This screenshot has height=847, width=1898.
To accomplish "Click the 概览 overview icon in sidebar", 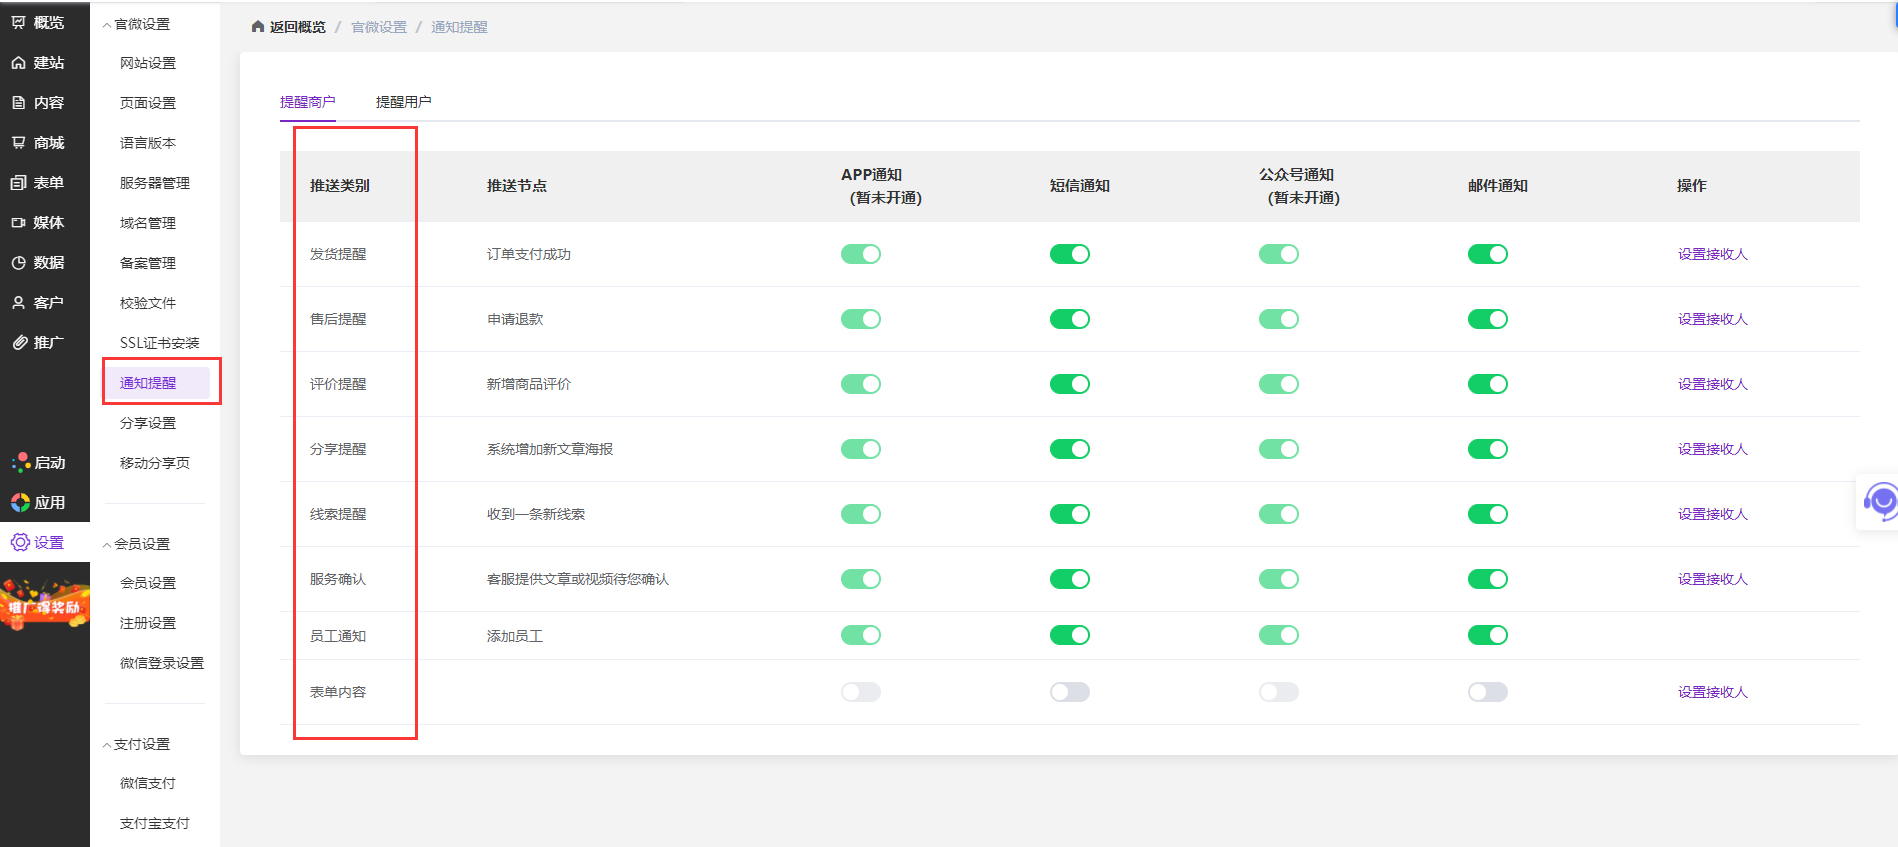I will point(19,23).
